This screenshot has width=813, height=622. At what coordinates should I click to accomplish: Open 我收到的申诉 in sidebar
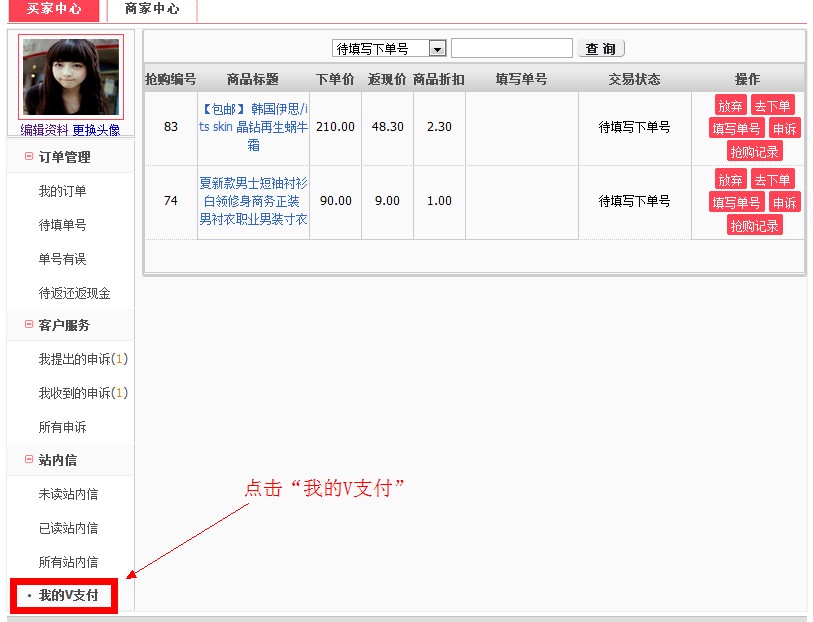(x=83, y=393)
